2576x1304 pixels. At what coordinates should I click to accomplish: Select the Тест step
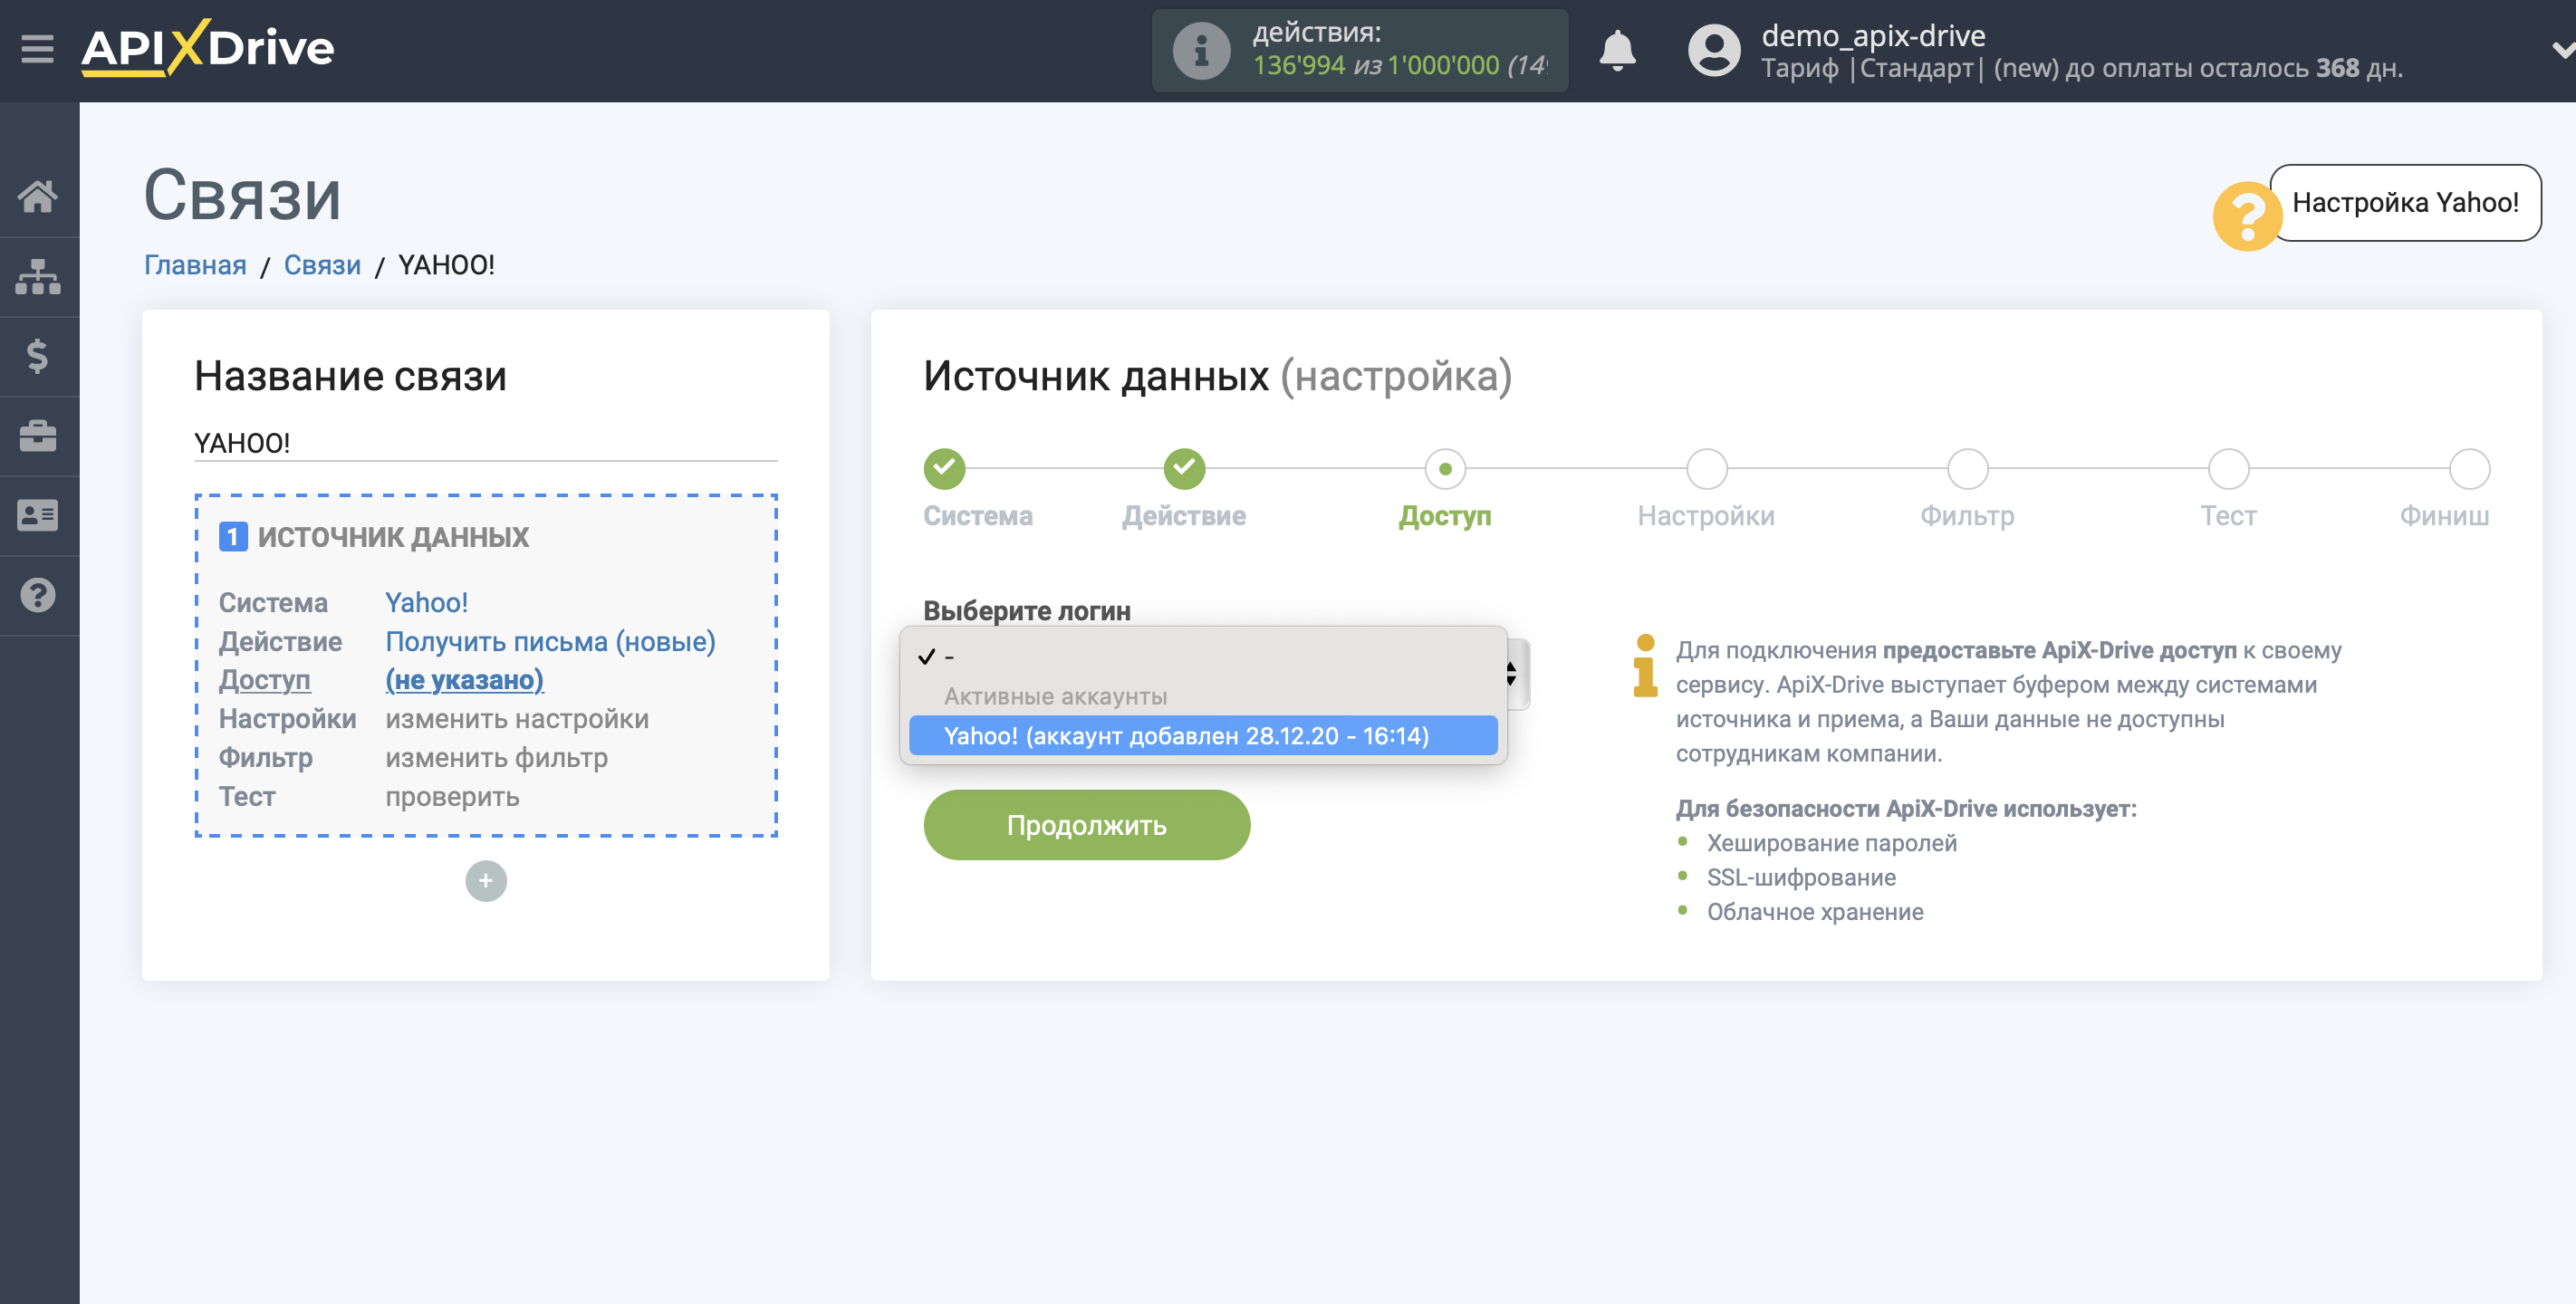pos(2228,468)
